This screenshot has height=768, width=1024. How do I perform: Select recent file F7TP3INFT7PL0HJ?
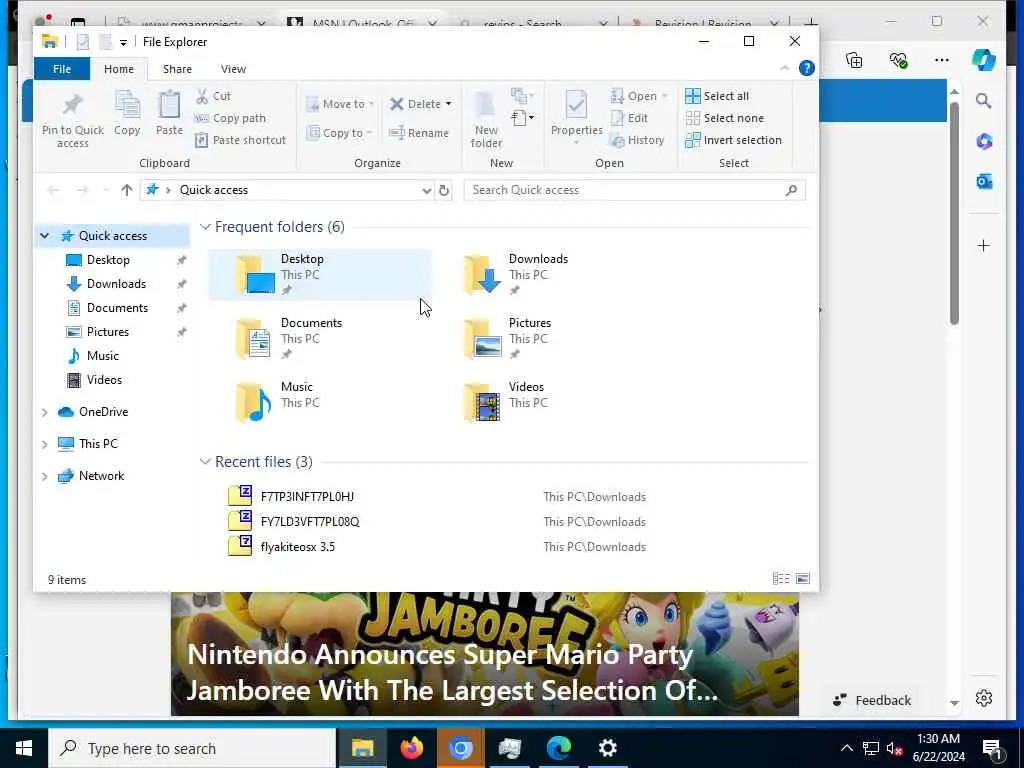307,496
